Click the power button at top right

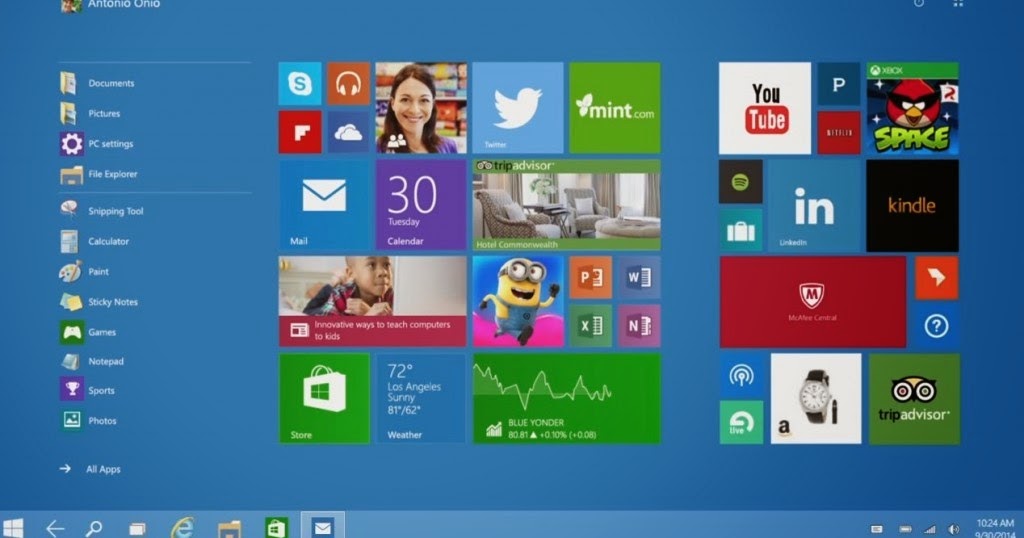(x=919, y=3)
